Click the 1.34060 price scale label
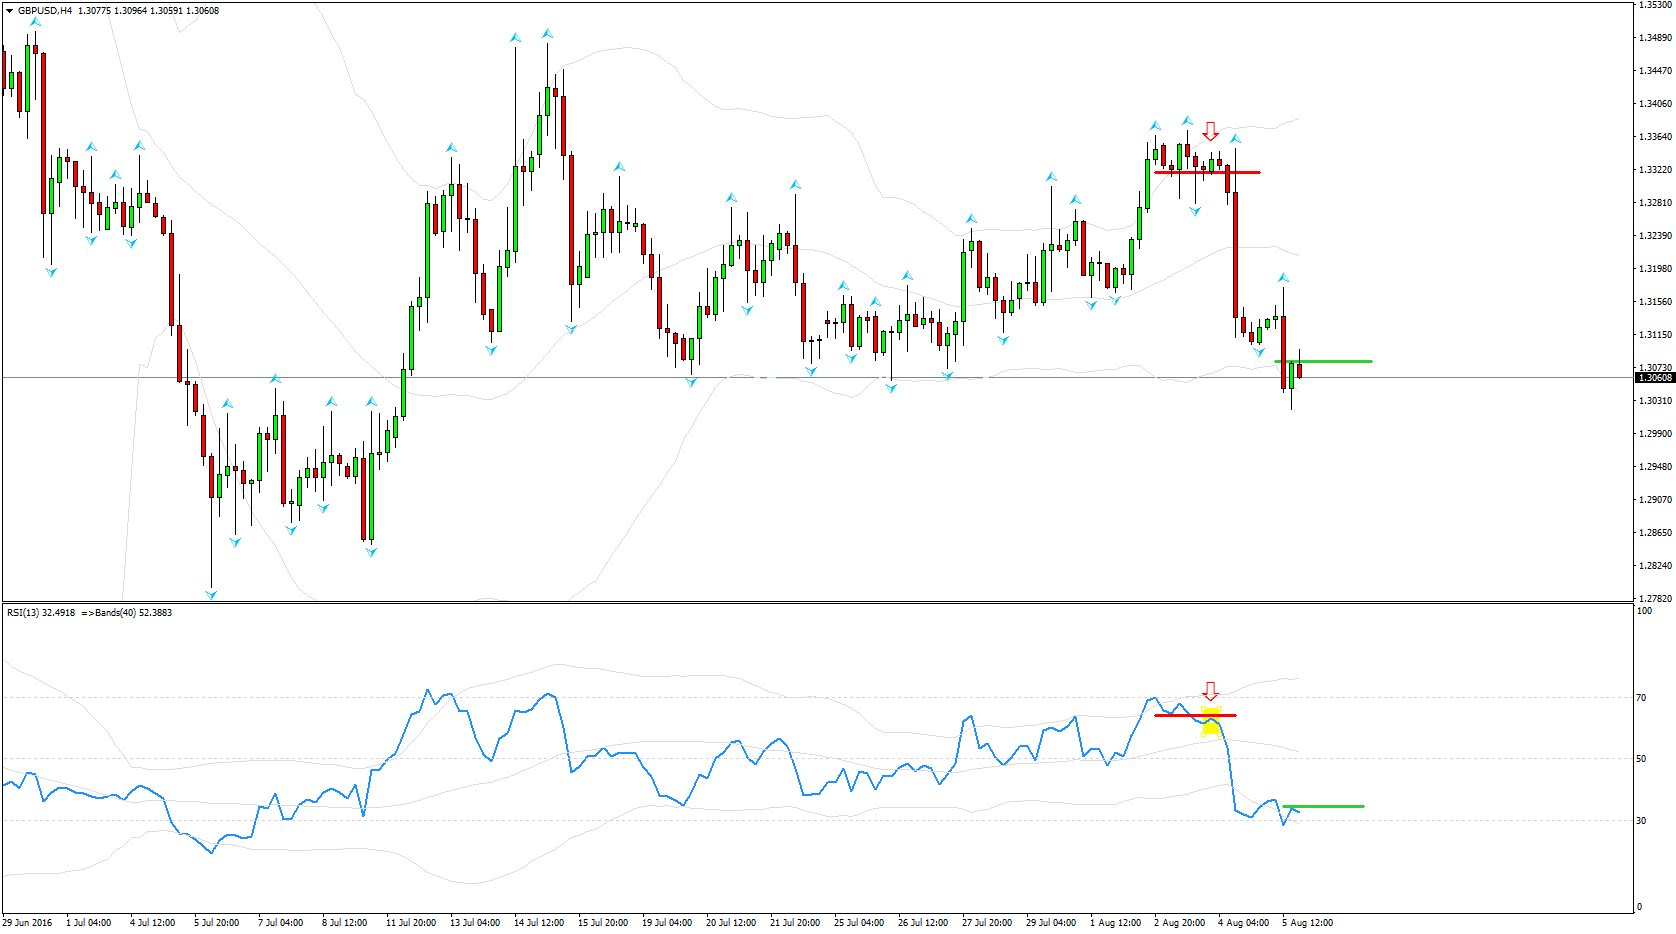This screenshot has height=934, width=1676. pos(1655,104)
